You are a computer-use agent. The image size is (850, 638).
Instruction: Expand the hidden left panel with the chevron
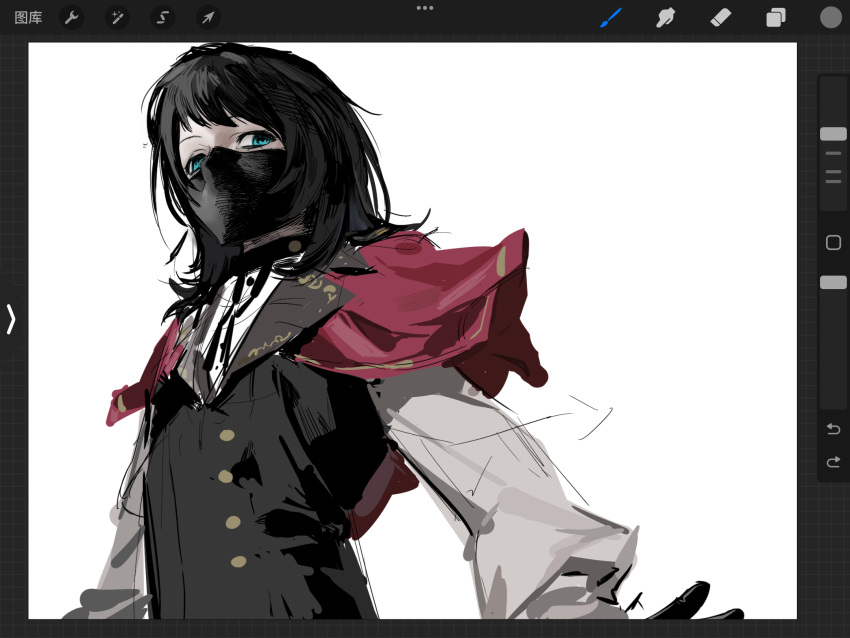tap(10, 319)
